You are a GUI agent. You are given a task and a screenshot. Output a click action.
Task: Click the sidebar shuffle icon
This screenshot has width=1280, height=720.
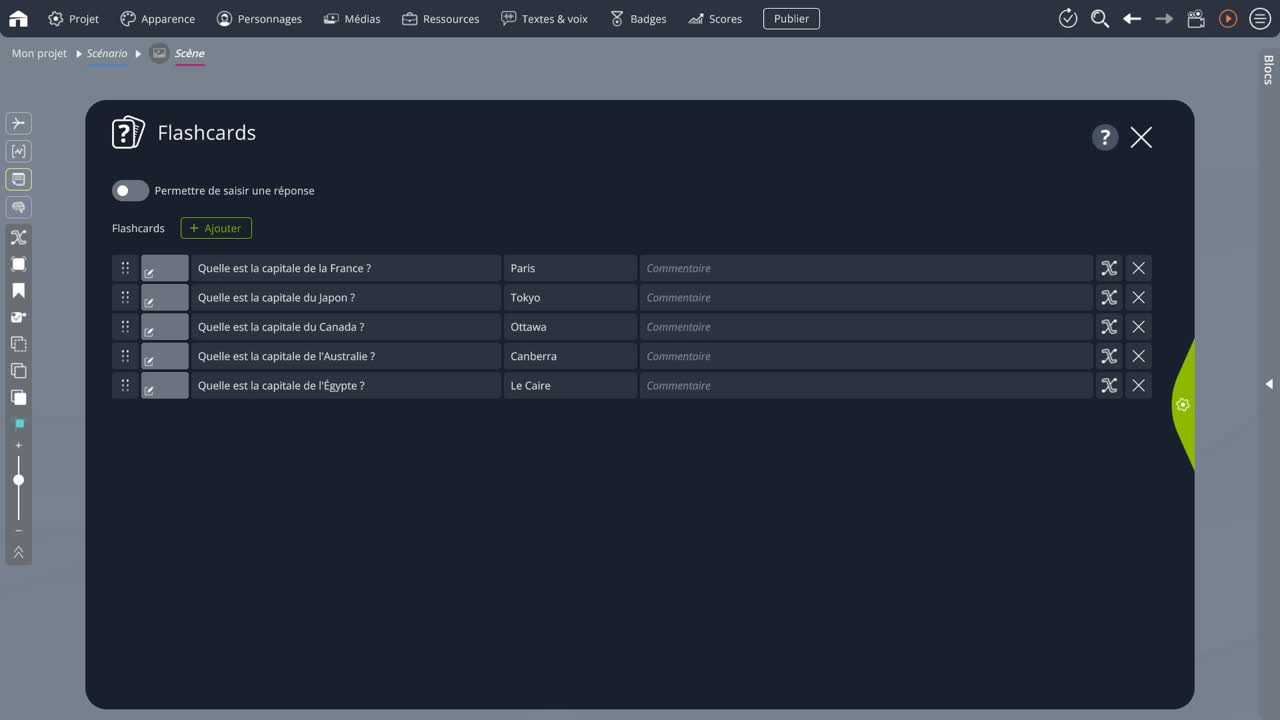coord(18,237)
